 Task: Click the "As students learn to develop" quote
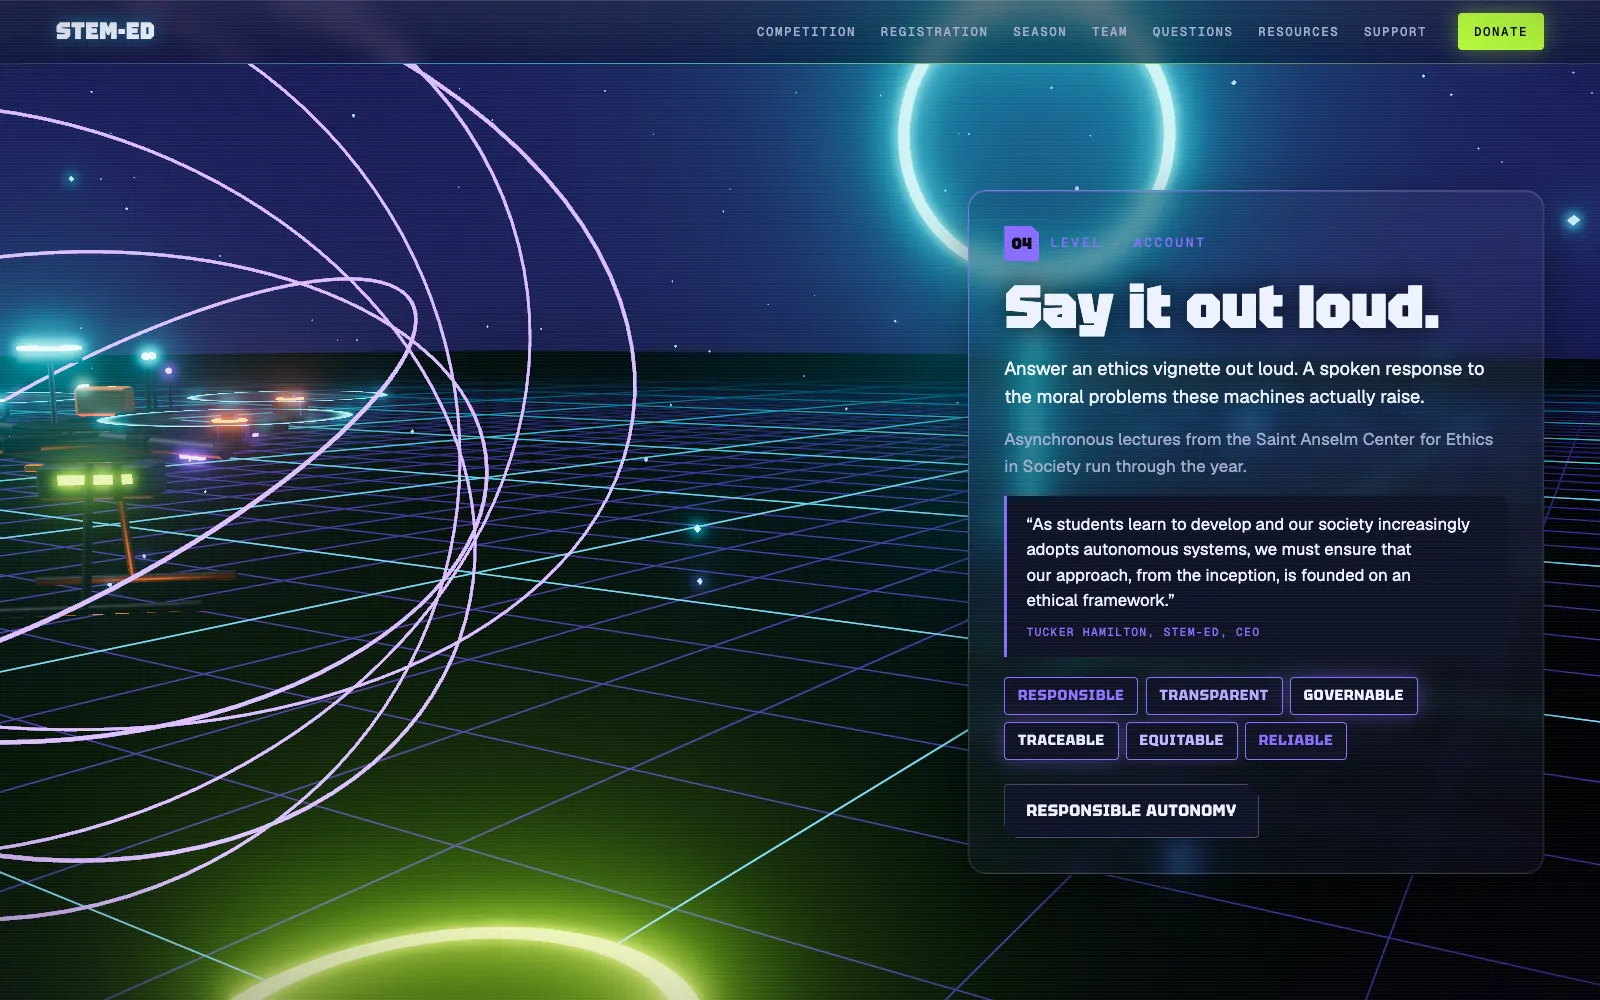[1248, 562]
